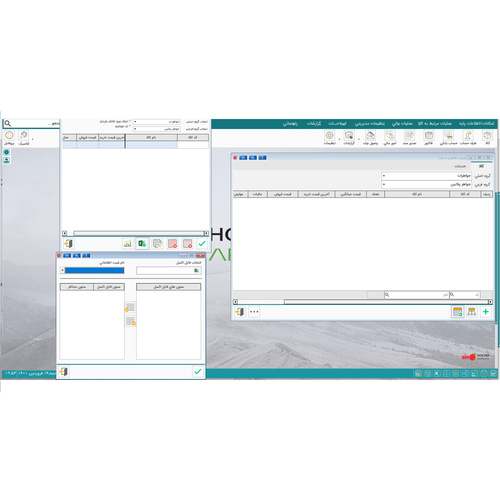Click the search field in left panel

31,124
